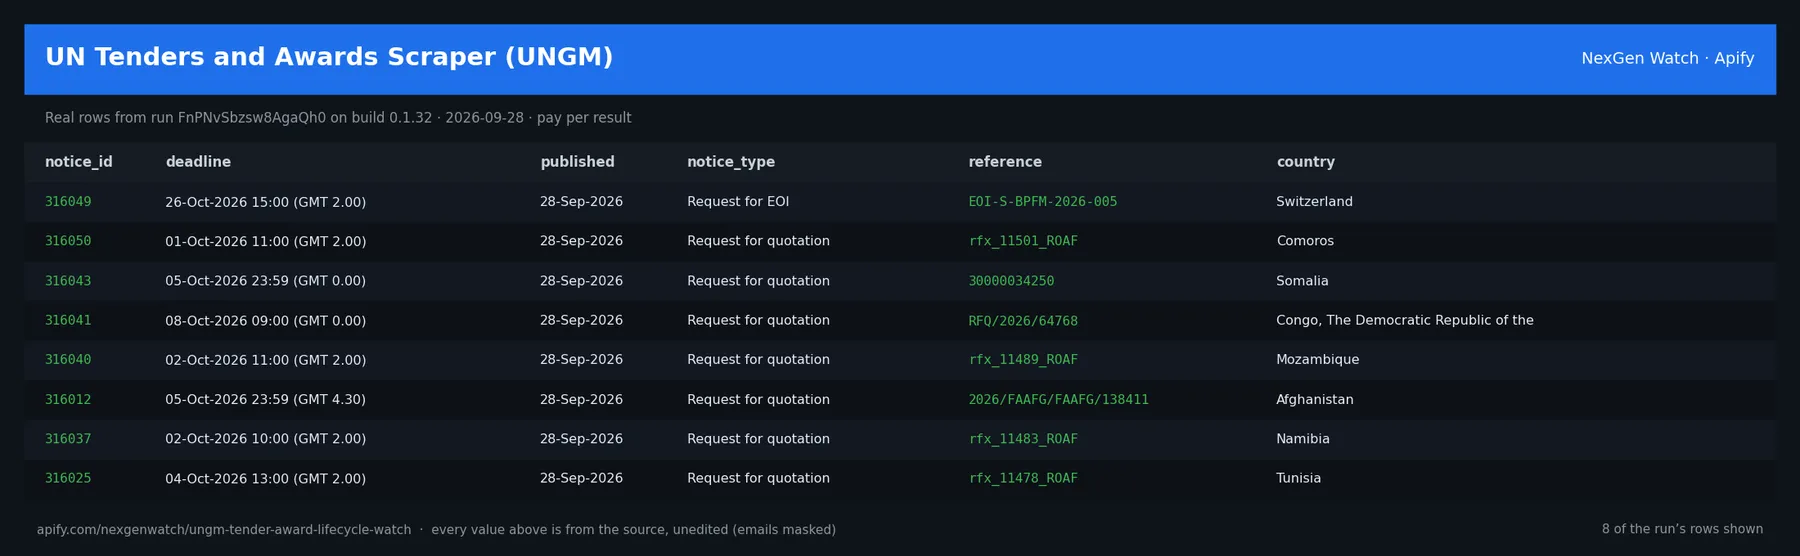The height and width of the screenshot is (556, 1800).
Task: Select reference 30000034250
Action: (x=1011, y=281)
